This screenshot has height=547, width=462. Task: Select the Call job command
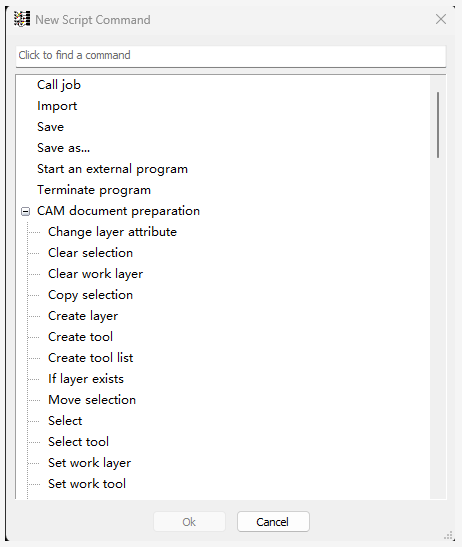[59, 85]
